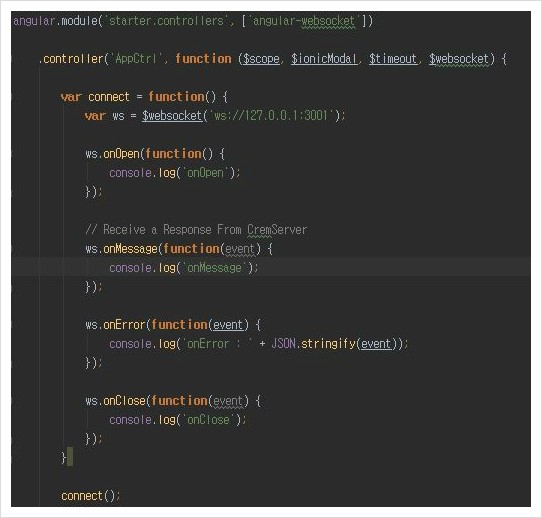The width and height of the screenshot is (542, 518).
Task: Click "log" on the highlighted 'onMessage' line
Action: pos(167,268)
